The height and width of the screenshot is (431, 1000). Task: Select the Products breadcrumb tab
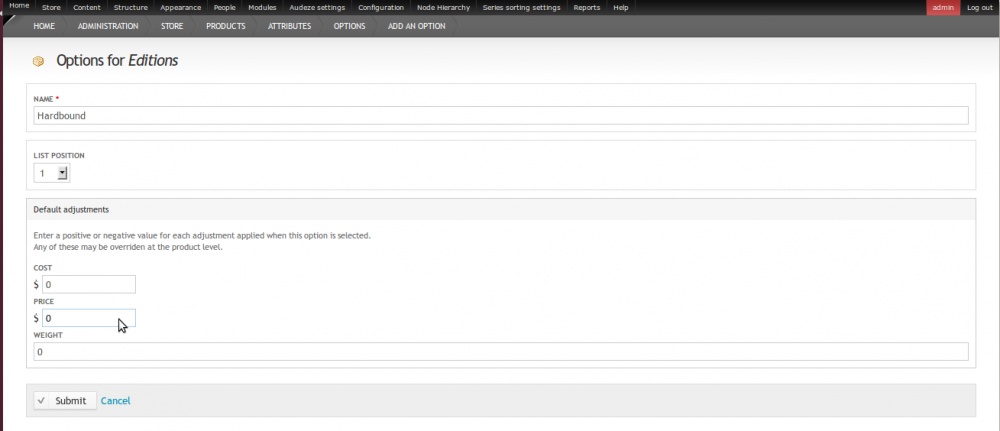(225, 26)
